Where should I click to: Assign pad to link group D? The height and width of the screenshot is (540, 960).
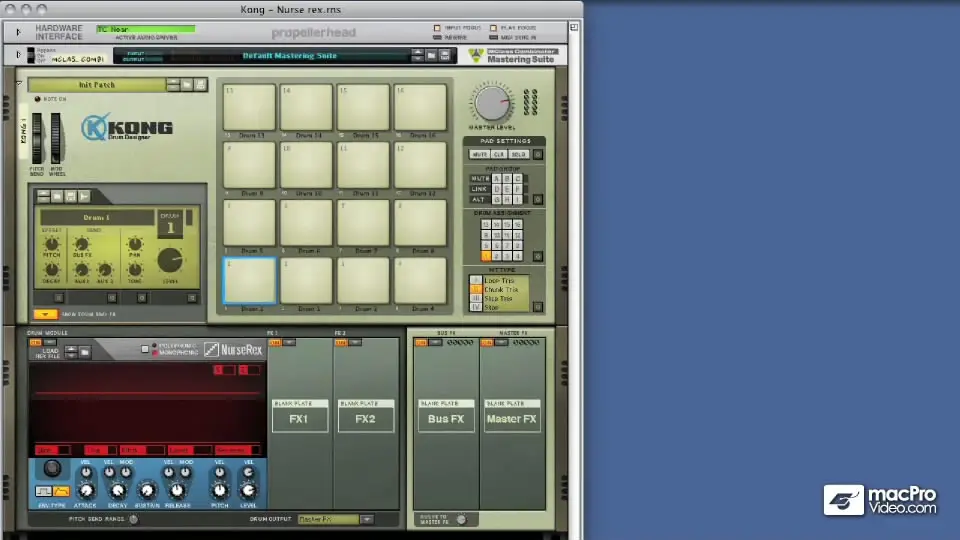tap(497, 189)
